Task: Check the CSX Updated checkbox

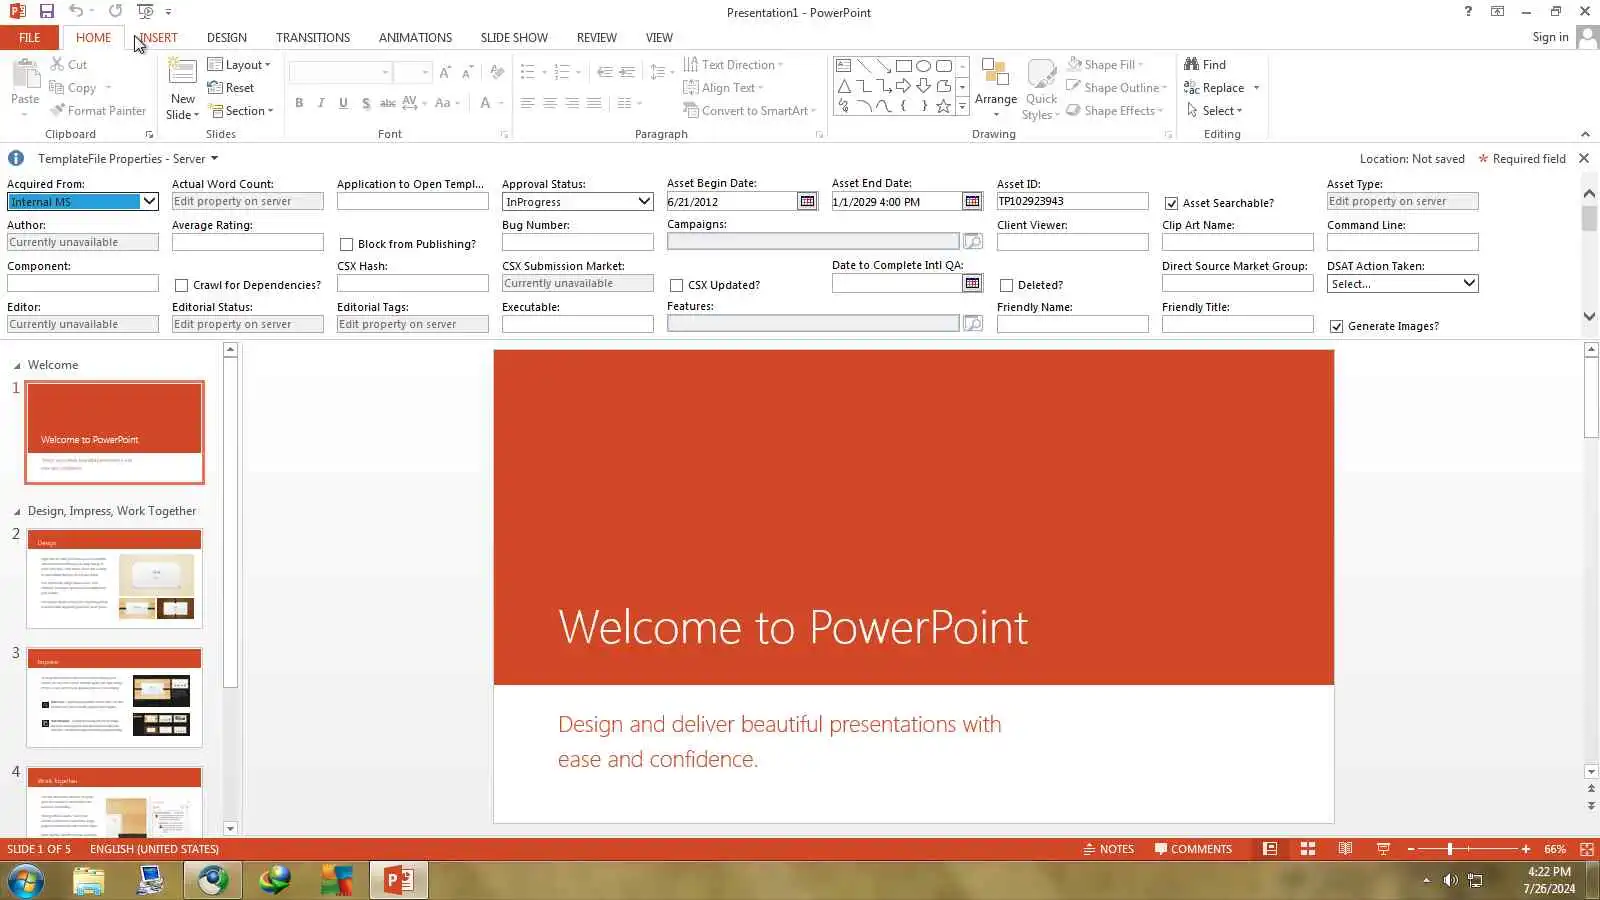Action: click(676, 285)
